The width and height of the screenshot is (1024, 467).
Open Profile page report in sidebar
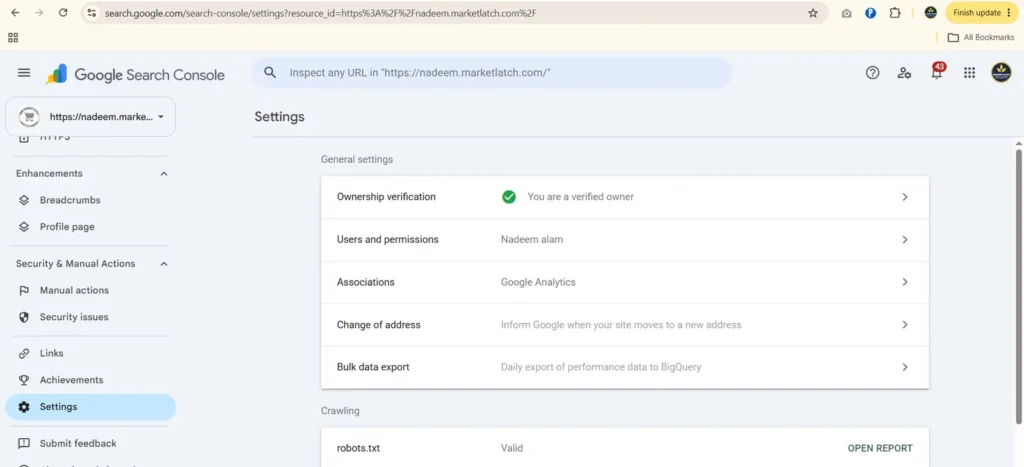[x=67, y=227]
